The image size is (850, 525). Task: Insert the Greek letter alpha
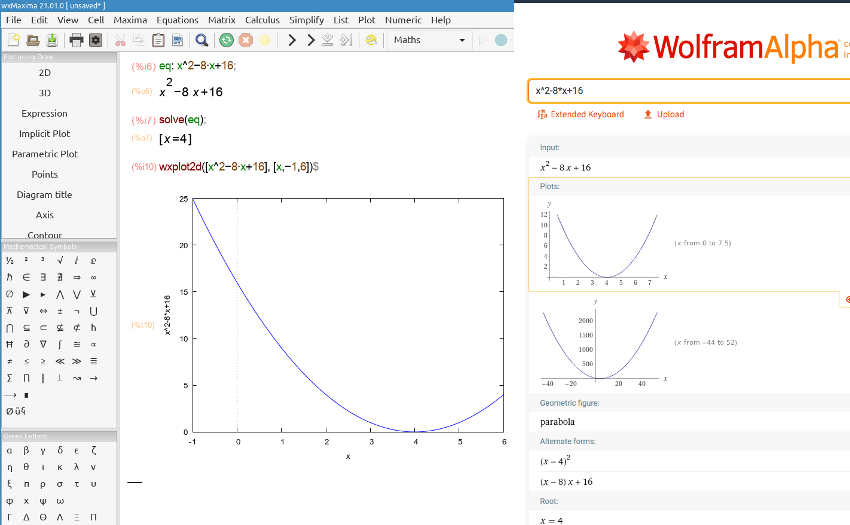tap(9, 450)
